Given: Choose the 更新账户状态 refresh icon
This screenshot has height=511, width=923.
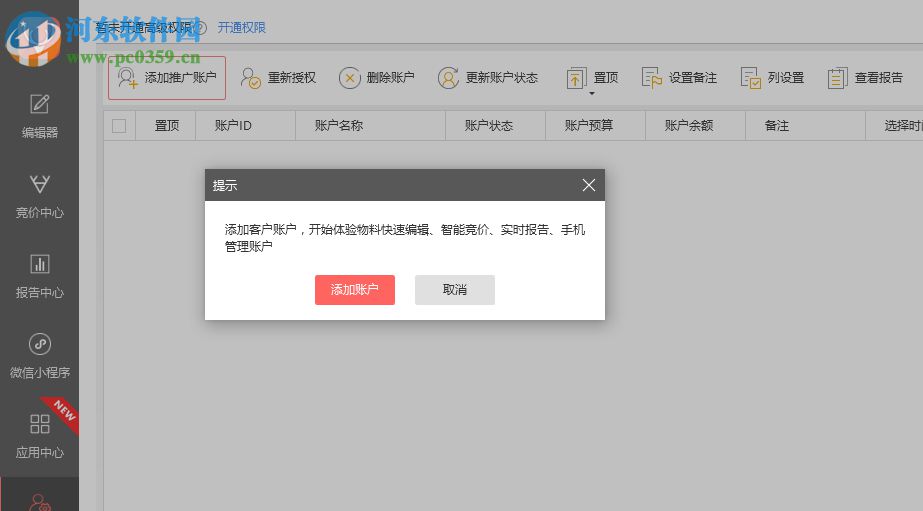Looking at the screenshot, I should [449, 78].
